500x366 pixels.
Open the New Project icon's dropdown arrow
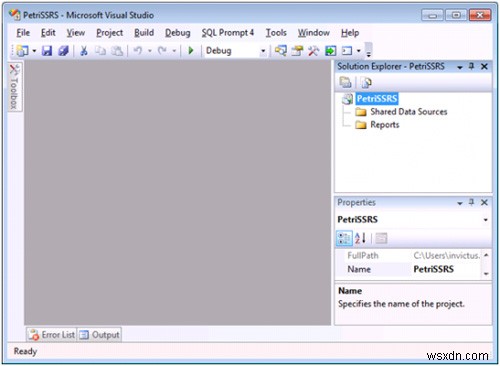point(34,51)
